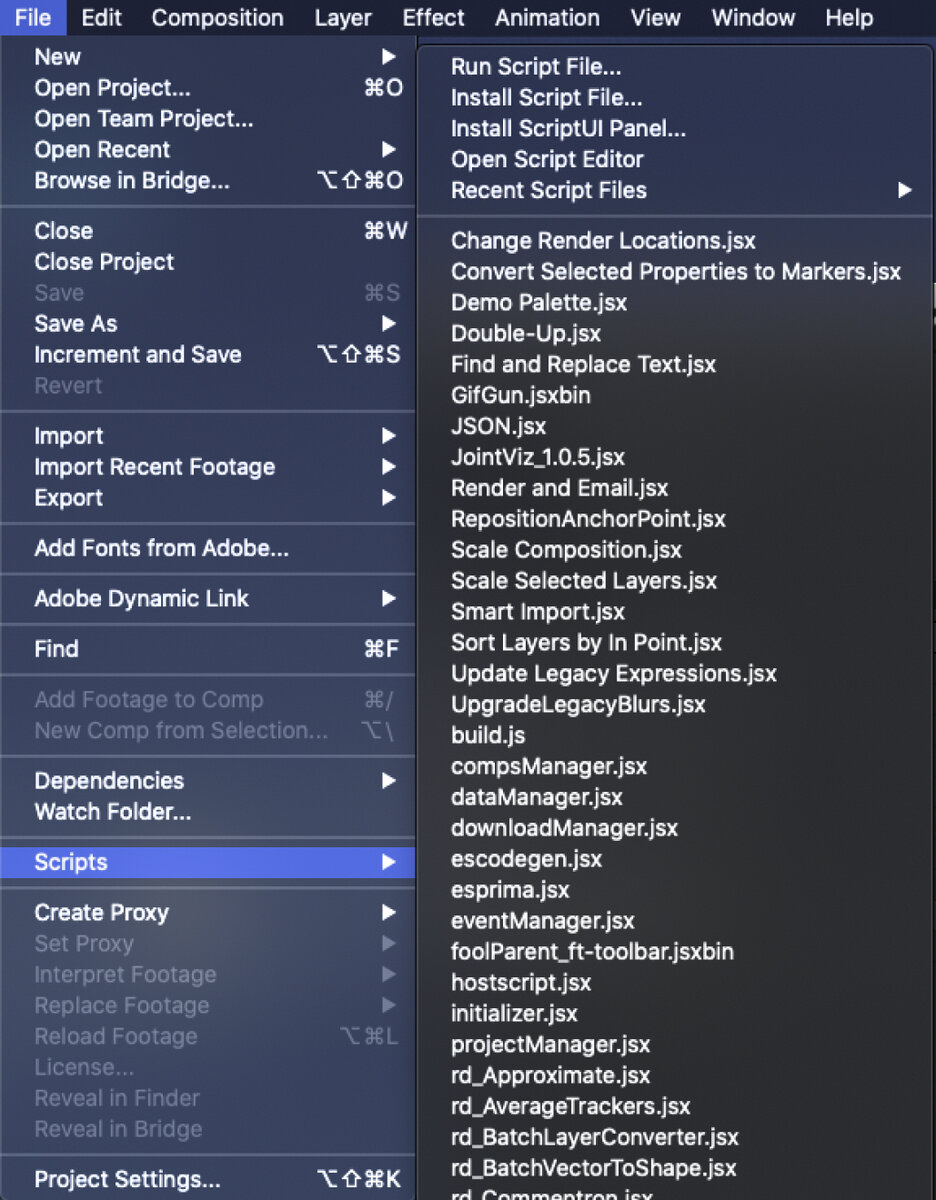The width and height of the screenshot is (936, 1200).
Task: Run rd_BatchLayerConverter.jsx script
Action: pos(595,1137)
